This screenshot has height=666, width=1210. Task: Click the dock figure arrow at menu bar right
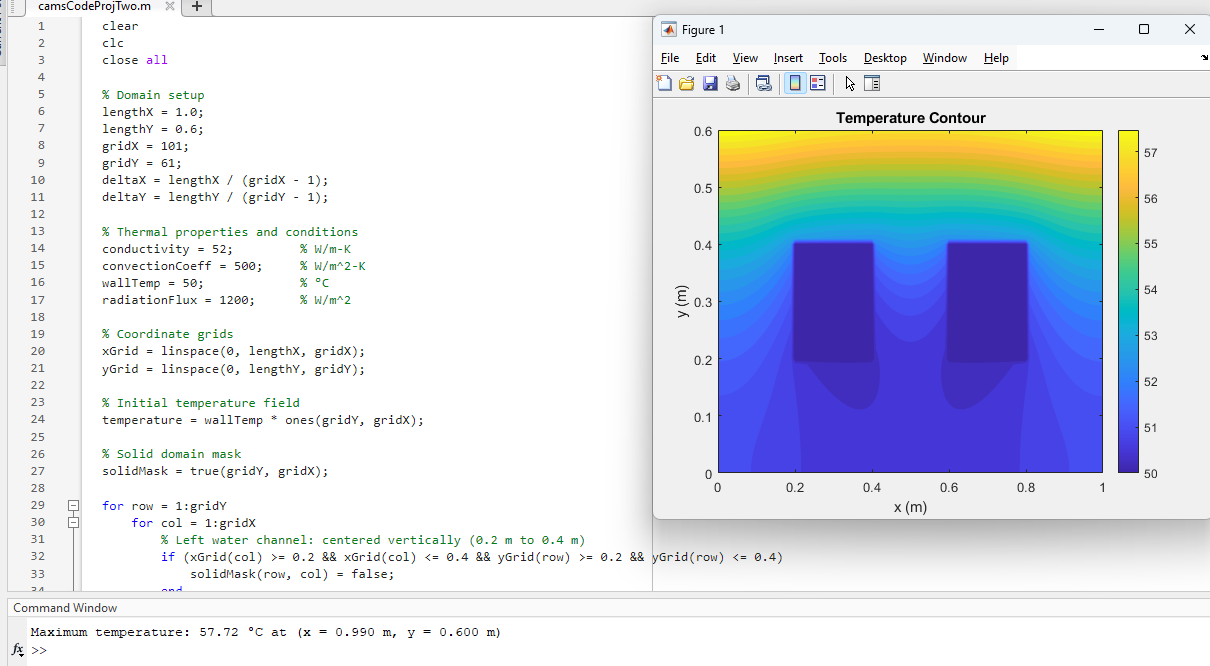pos(1204,58)
